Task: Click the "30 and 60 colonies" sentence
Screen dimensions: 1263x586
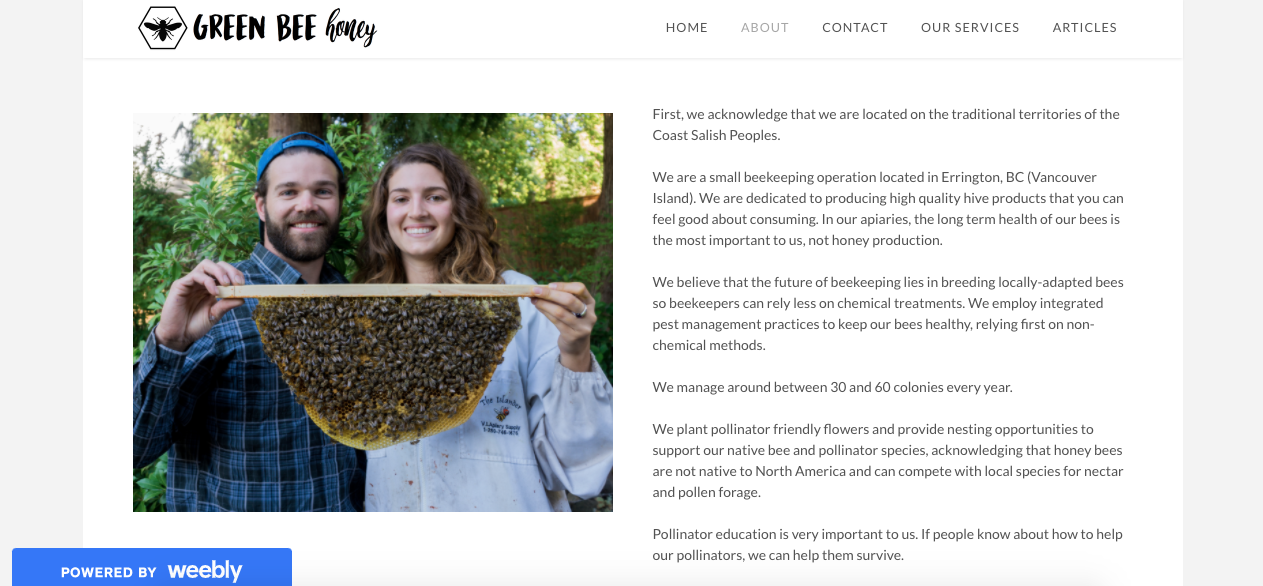Action: (x=832, y=387)
